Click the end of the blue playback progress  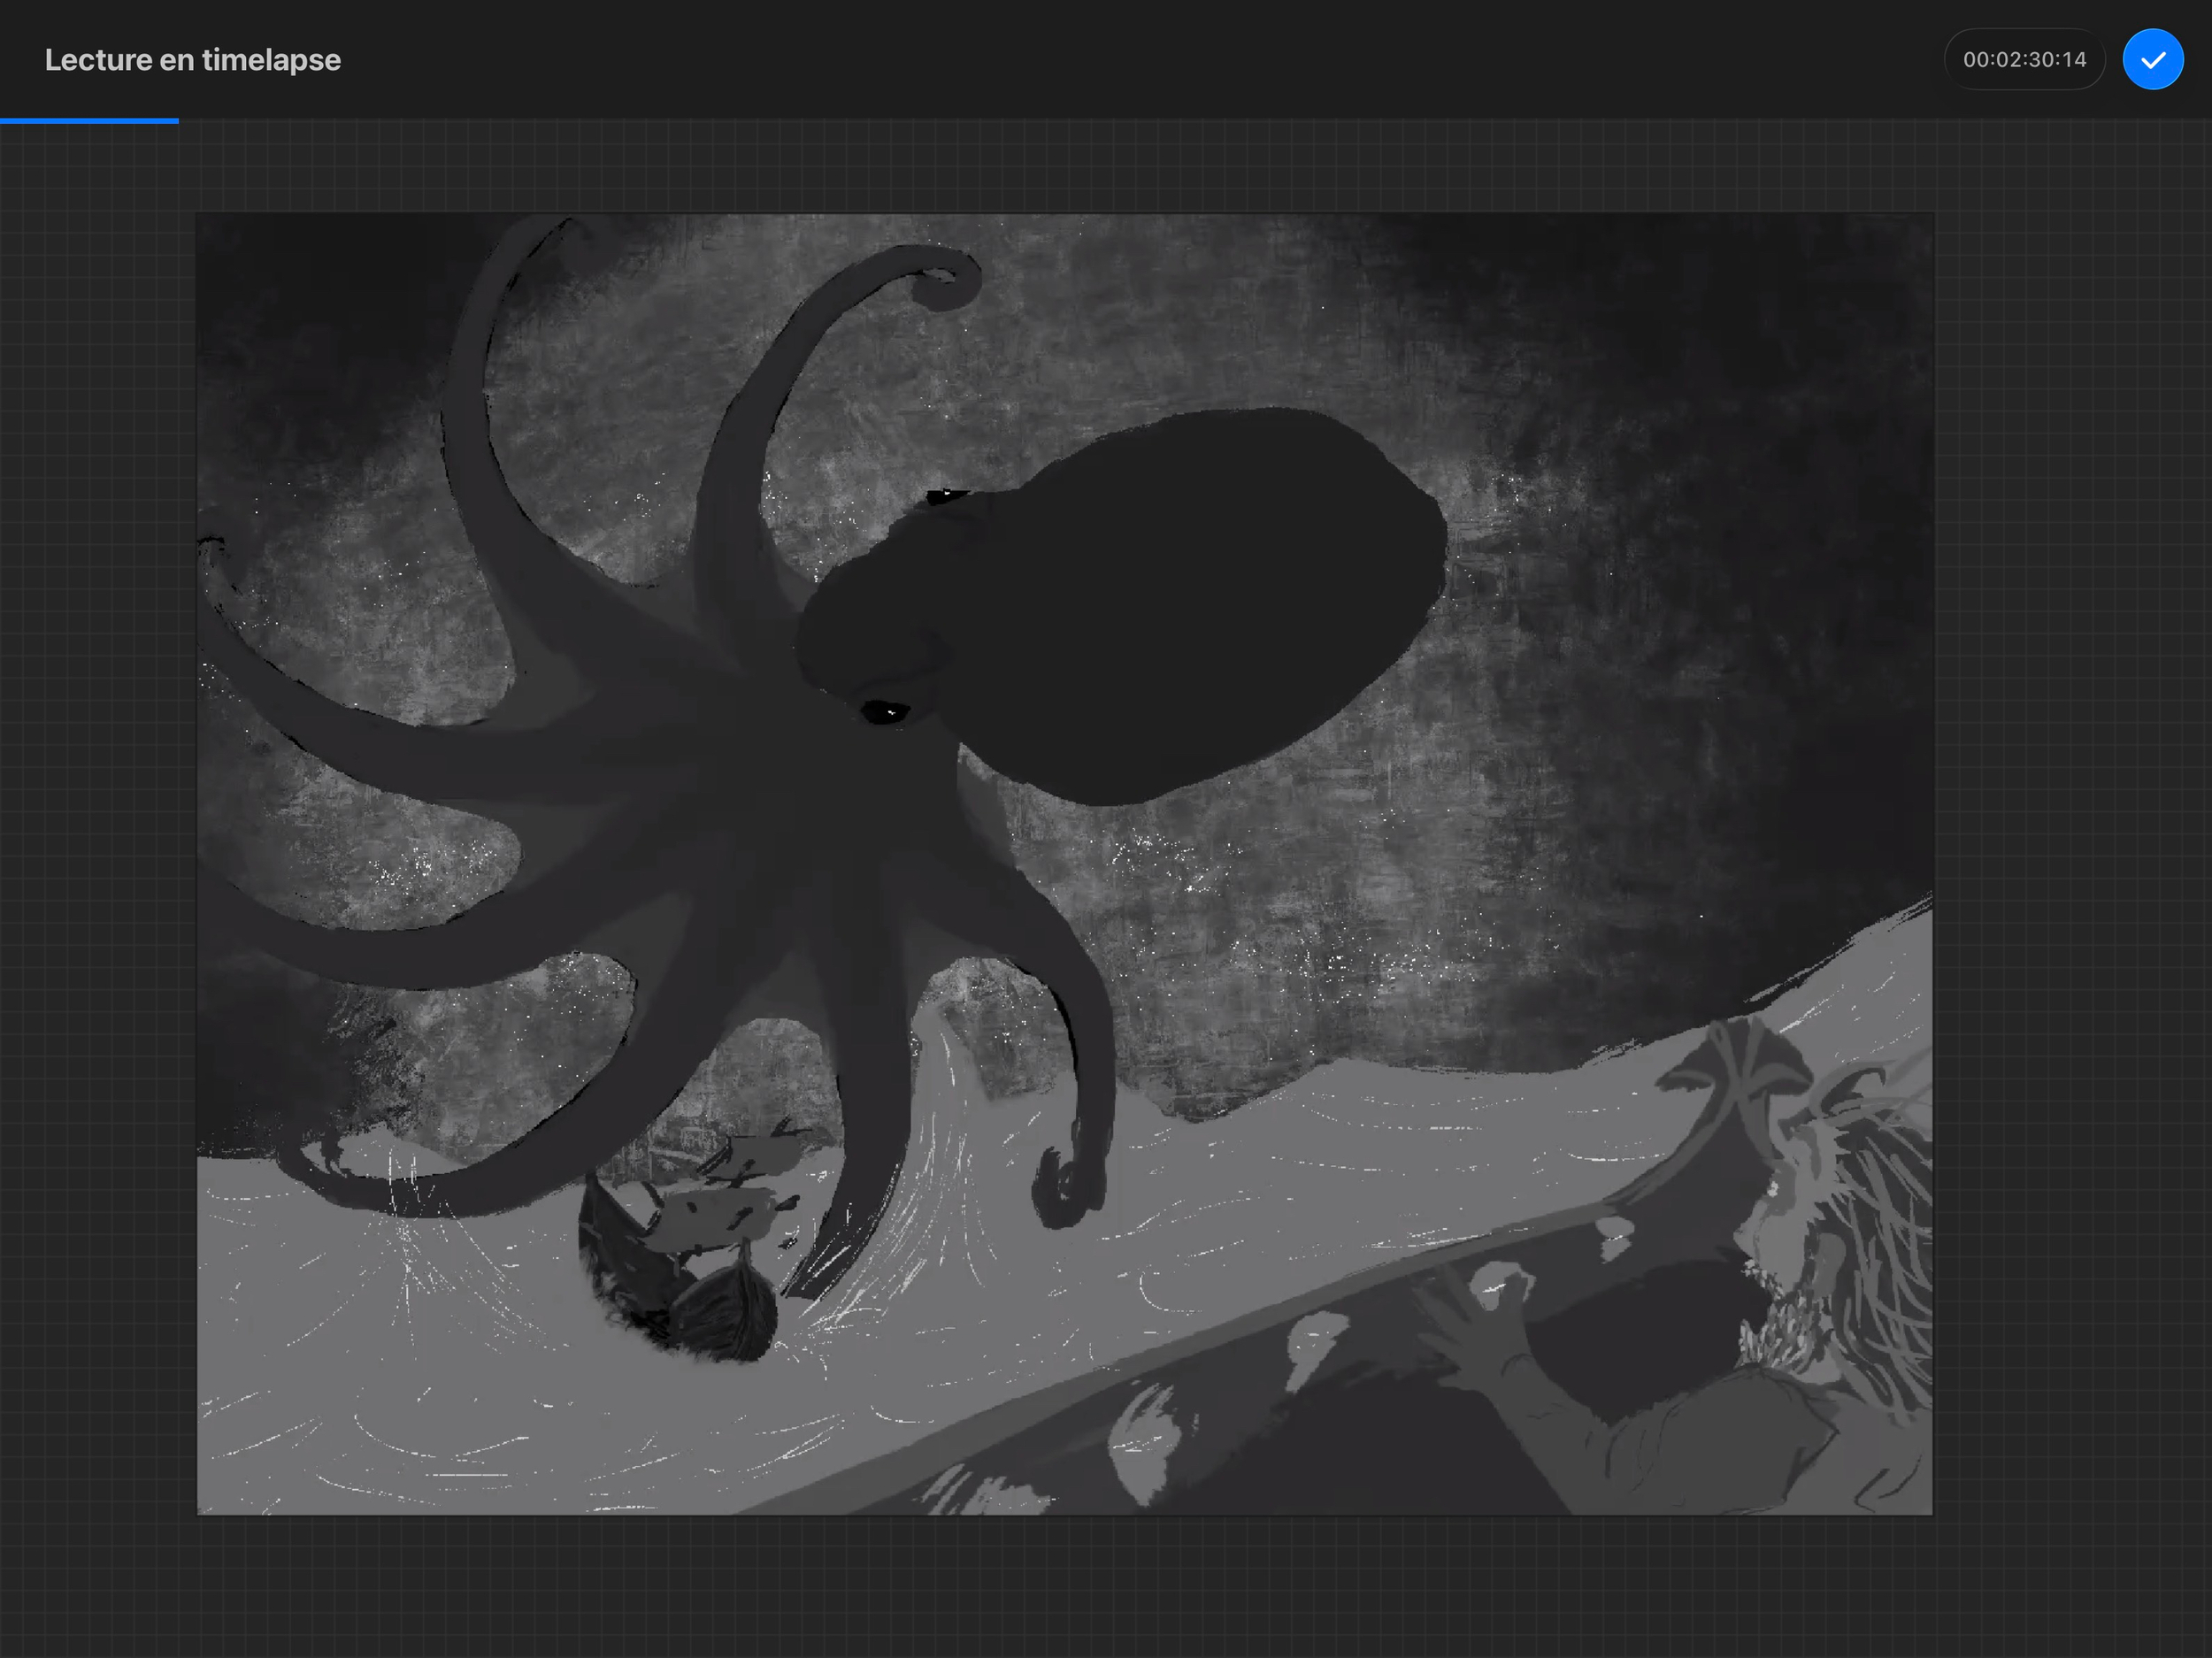tap(177, 121)
